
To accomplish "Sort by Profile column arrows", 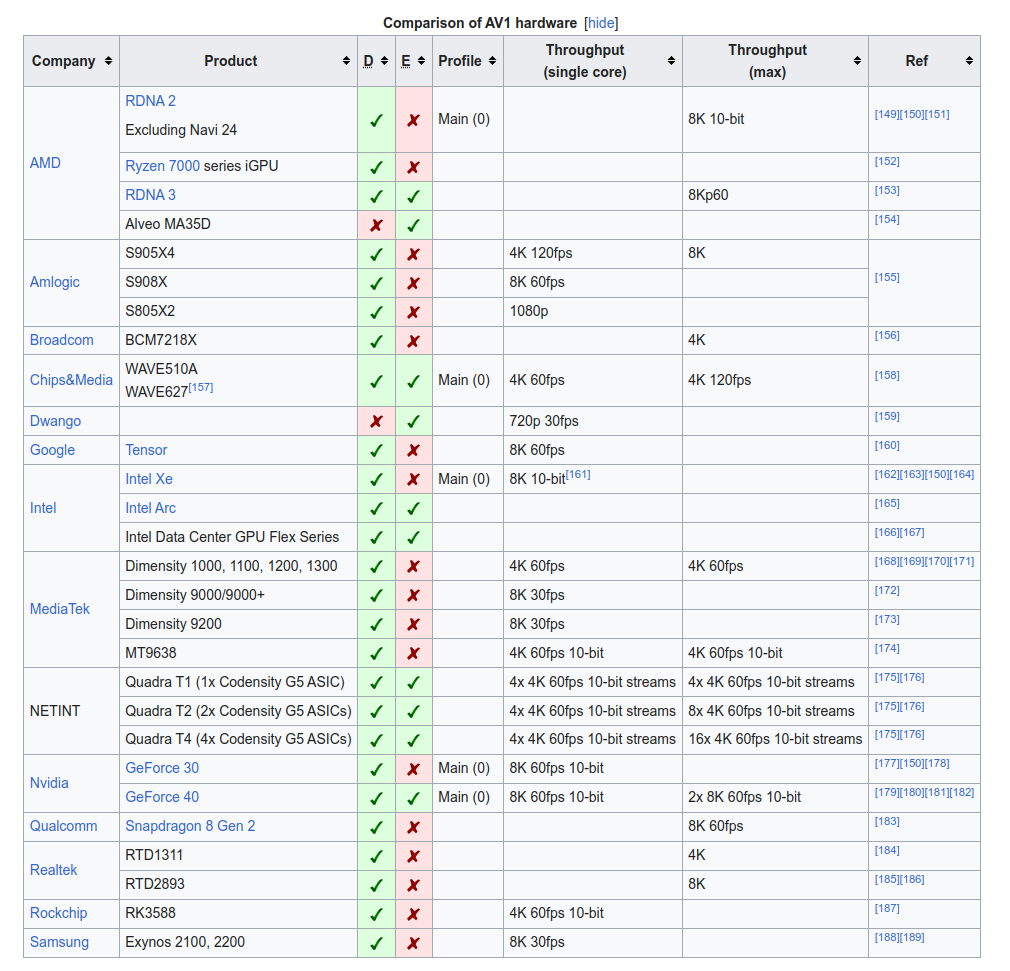I will (493, 61).
